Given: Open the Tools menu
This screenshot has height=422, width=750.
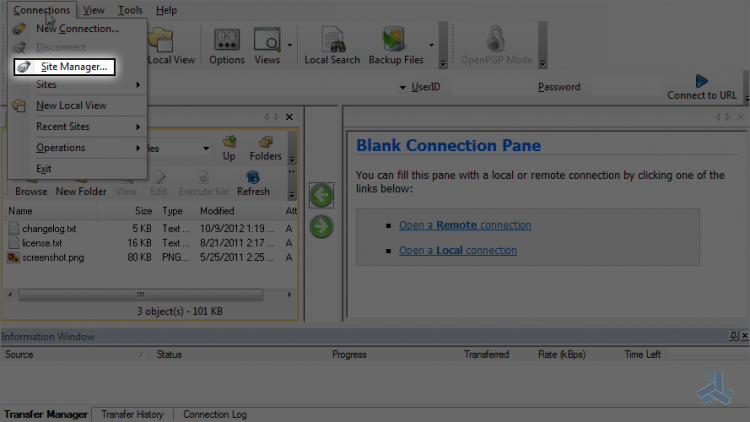Looking at the screenshot, I should point(130,10).
